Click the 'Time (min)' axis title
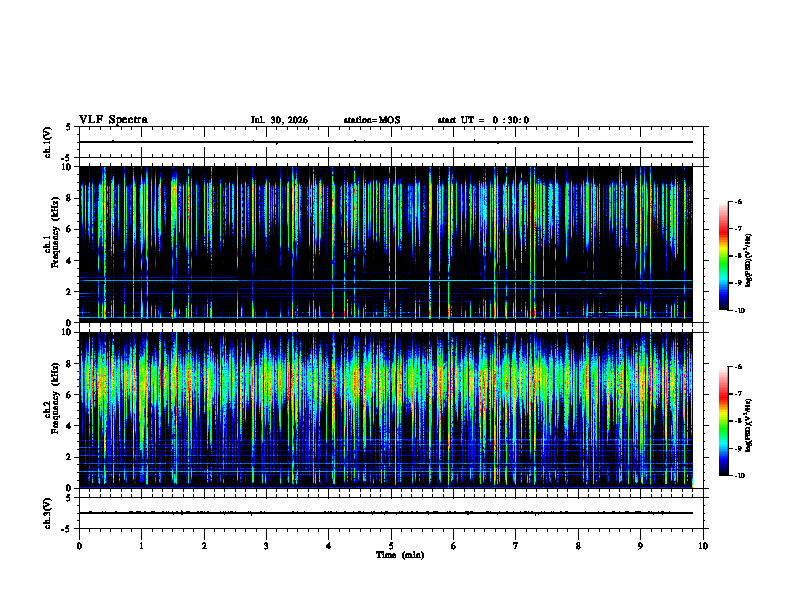This screenshot has height=612, width=792. [x=400, y=555]
